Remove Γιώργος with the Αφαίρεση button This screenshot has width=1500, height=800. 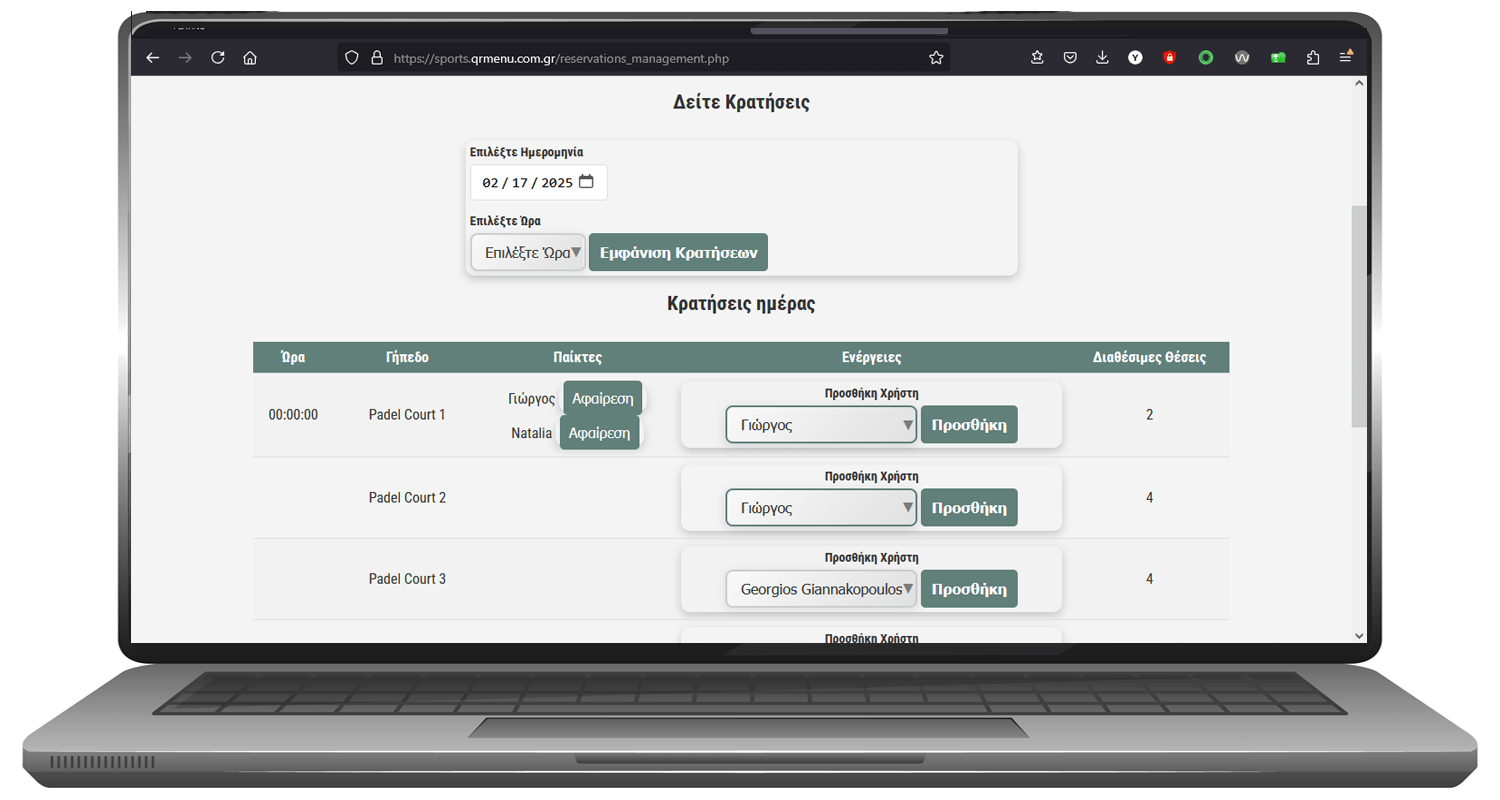point(602,398)
